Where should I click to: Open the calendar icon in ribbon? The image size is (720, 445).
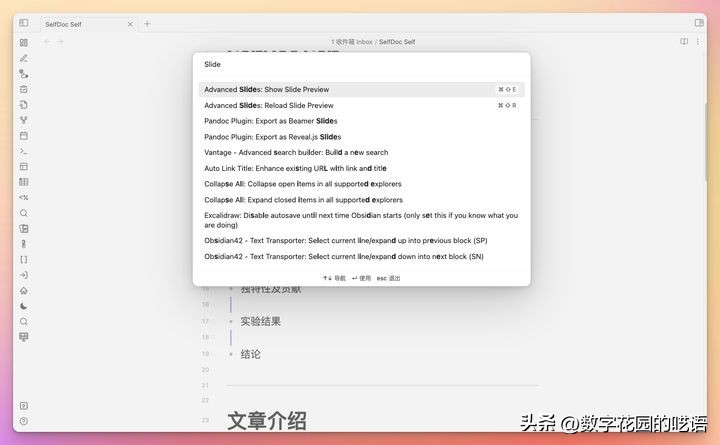tap(24, 135)
